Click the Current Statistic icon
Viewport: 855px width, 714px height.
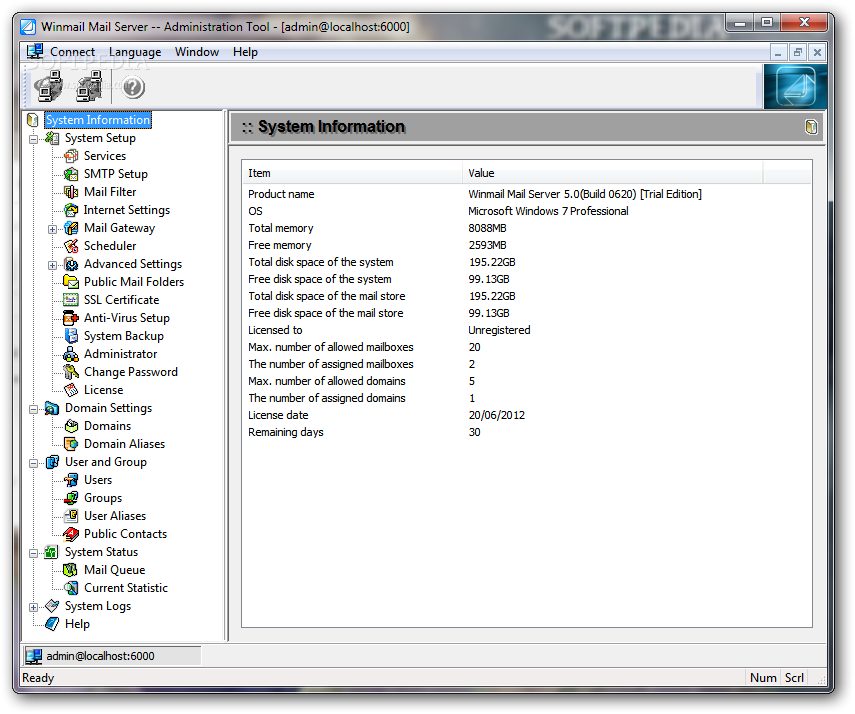(x=71, y=588)
